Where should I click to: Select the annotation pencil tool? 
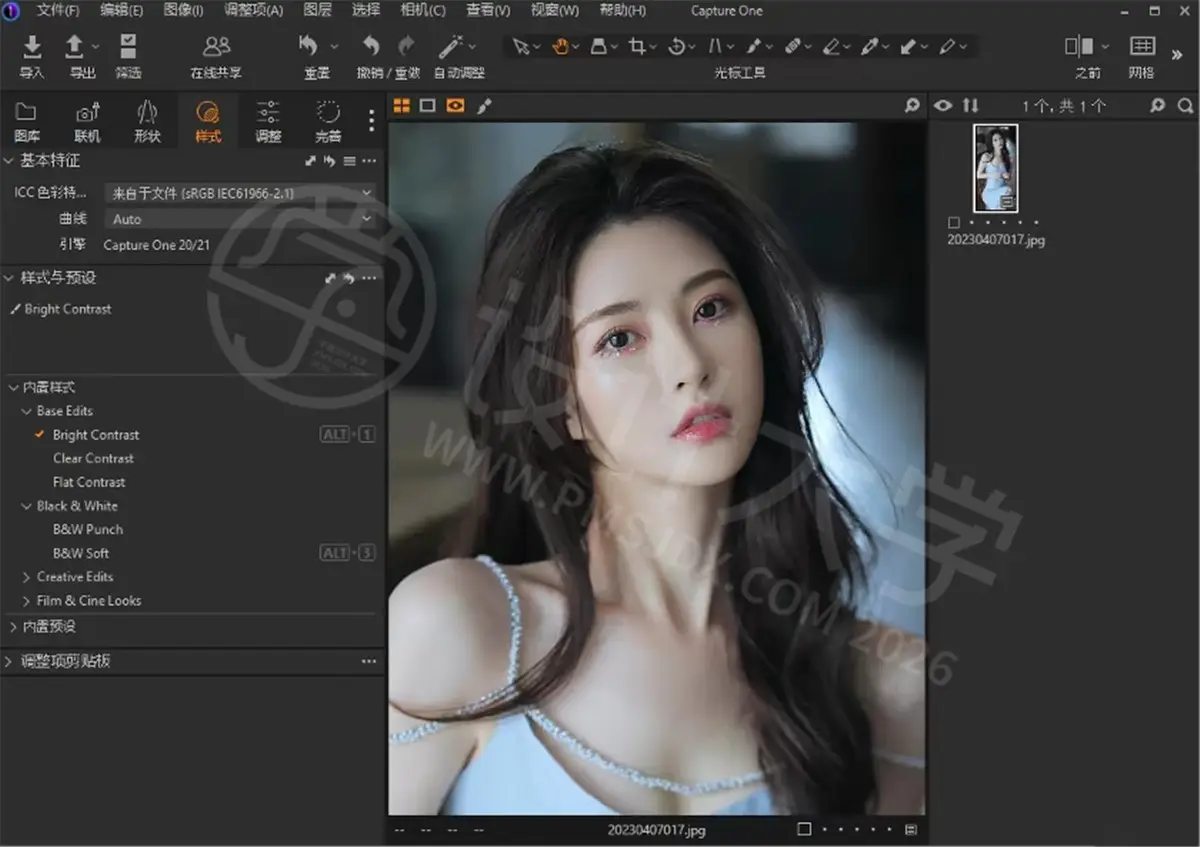(947, 46)
